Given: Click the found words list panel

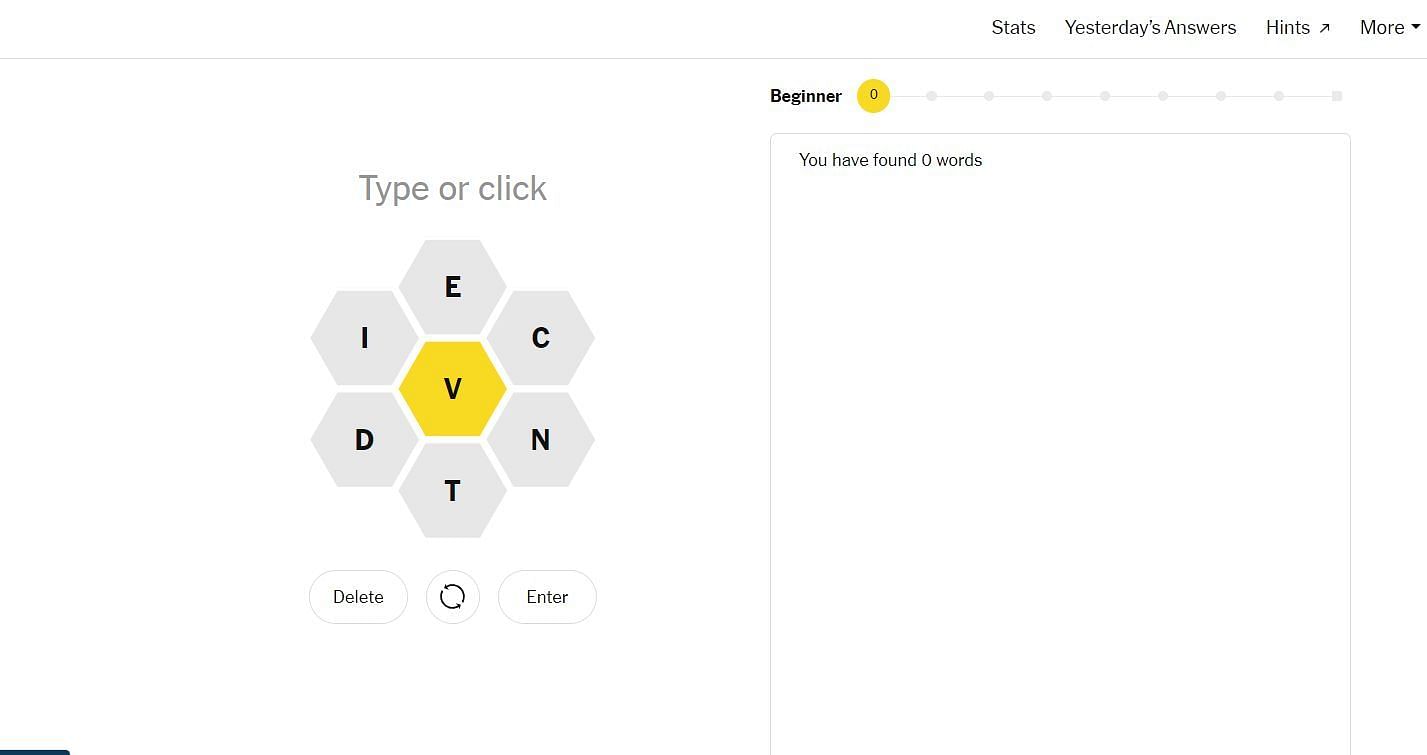Looking at the screenshot, I should tap(1060, 450).
